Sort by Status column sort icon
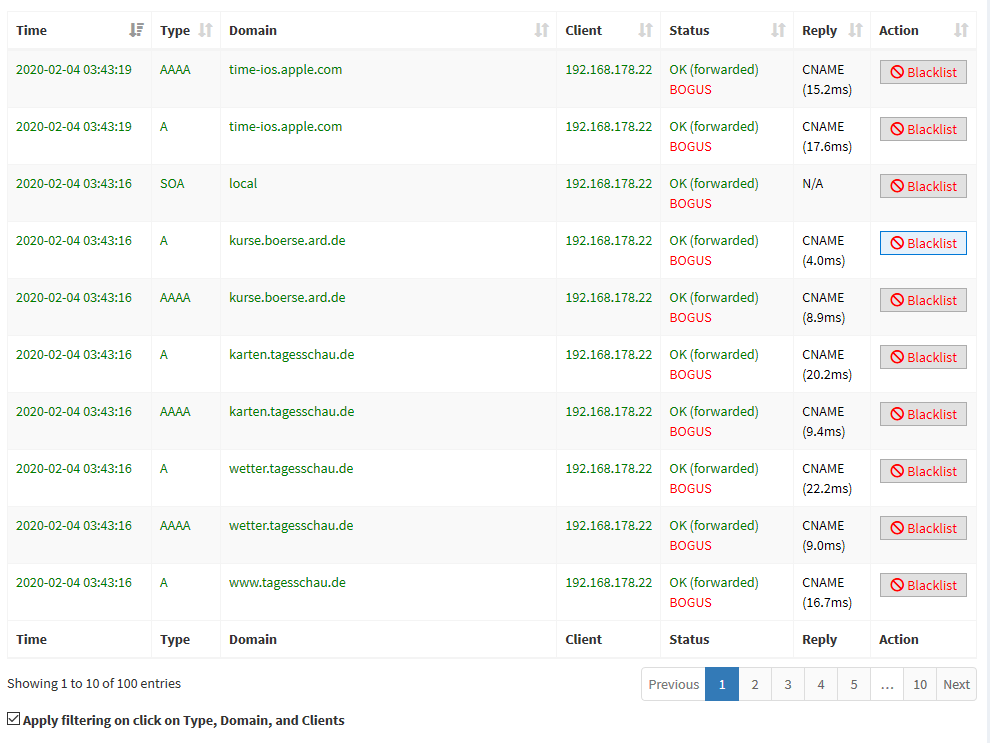This screenshot has height=743, width=990. [x=778, y=30]
